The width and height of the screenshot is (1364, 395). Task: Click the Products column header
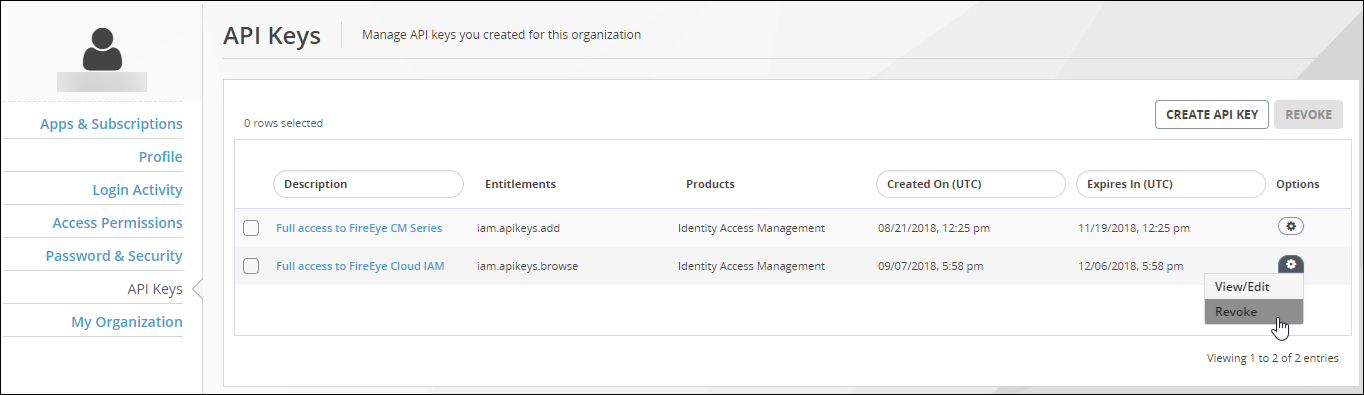tap(710, 184)
